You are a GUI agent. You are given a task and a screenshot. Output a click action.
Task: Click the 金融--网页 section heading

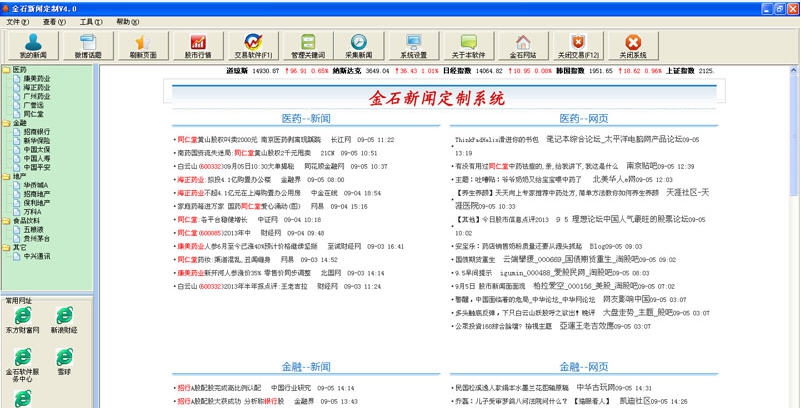[584, 367]
